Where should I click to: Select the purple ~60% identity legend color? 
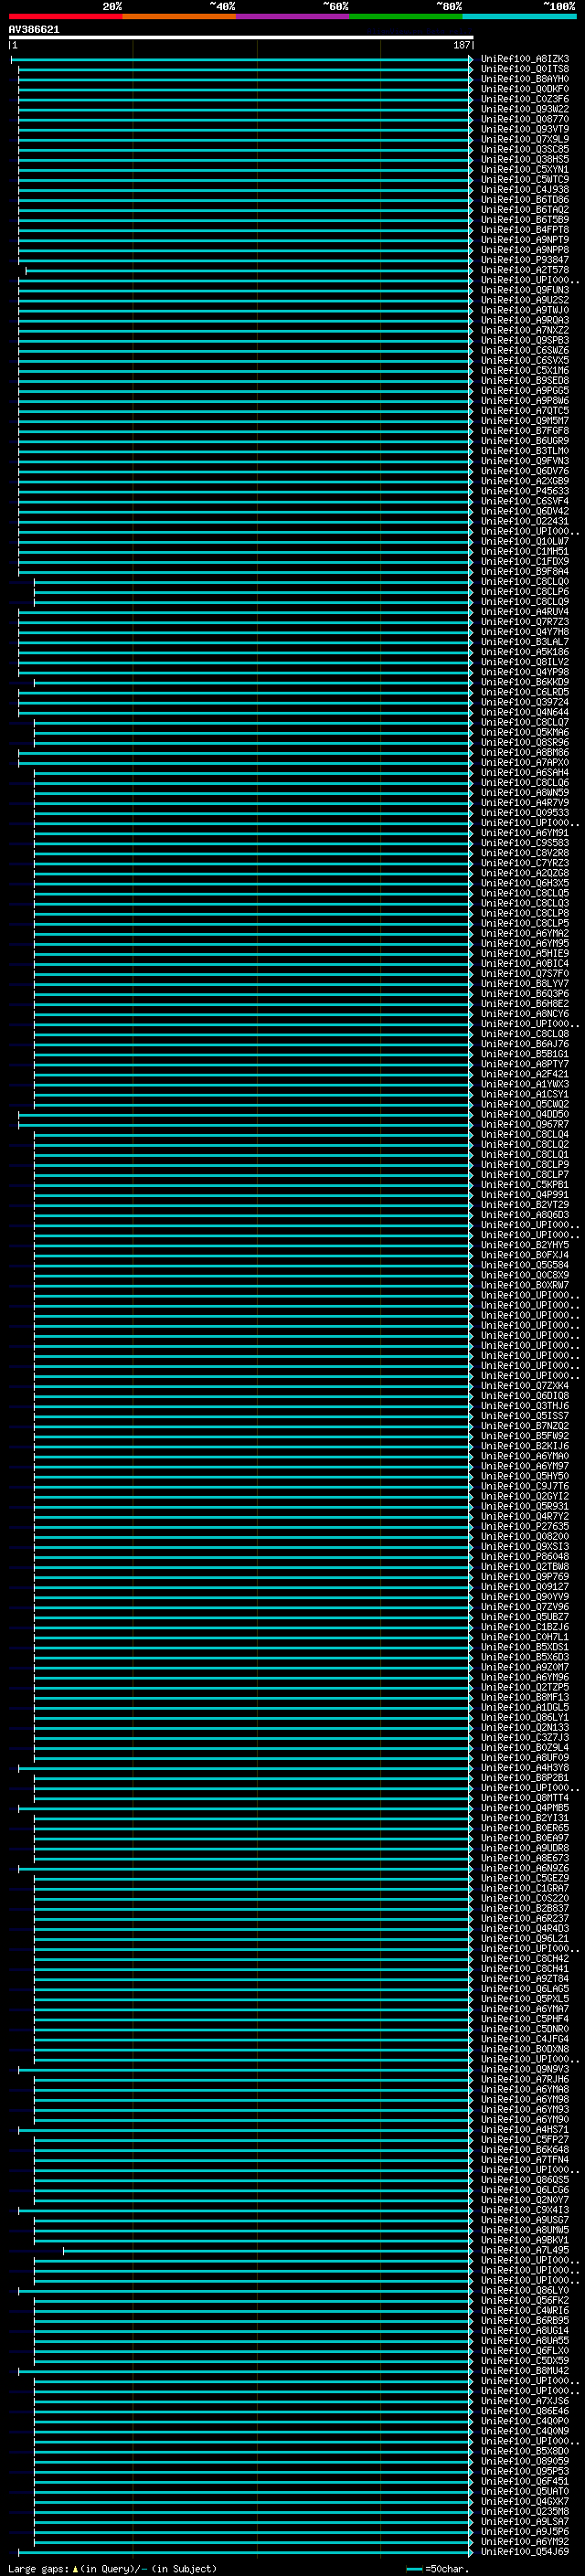(x=293, y=16)
